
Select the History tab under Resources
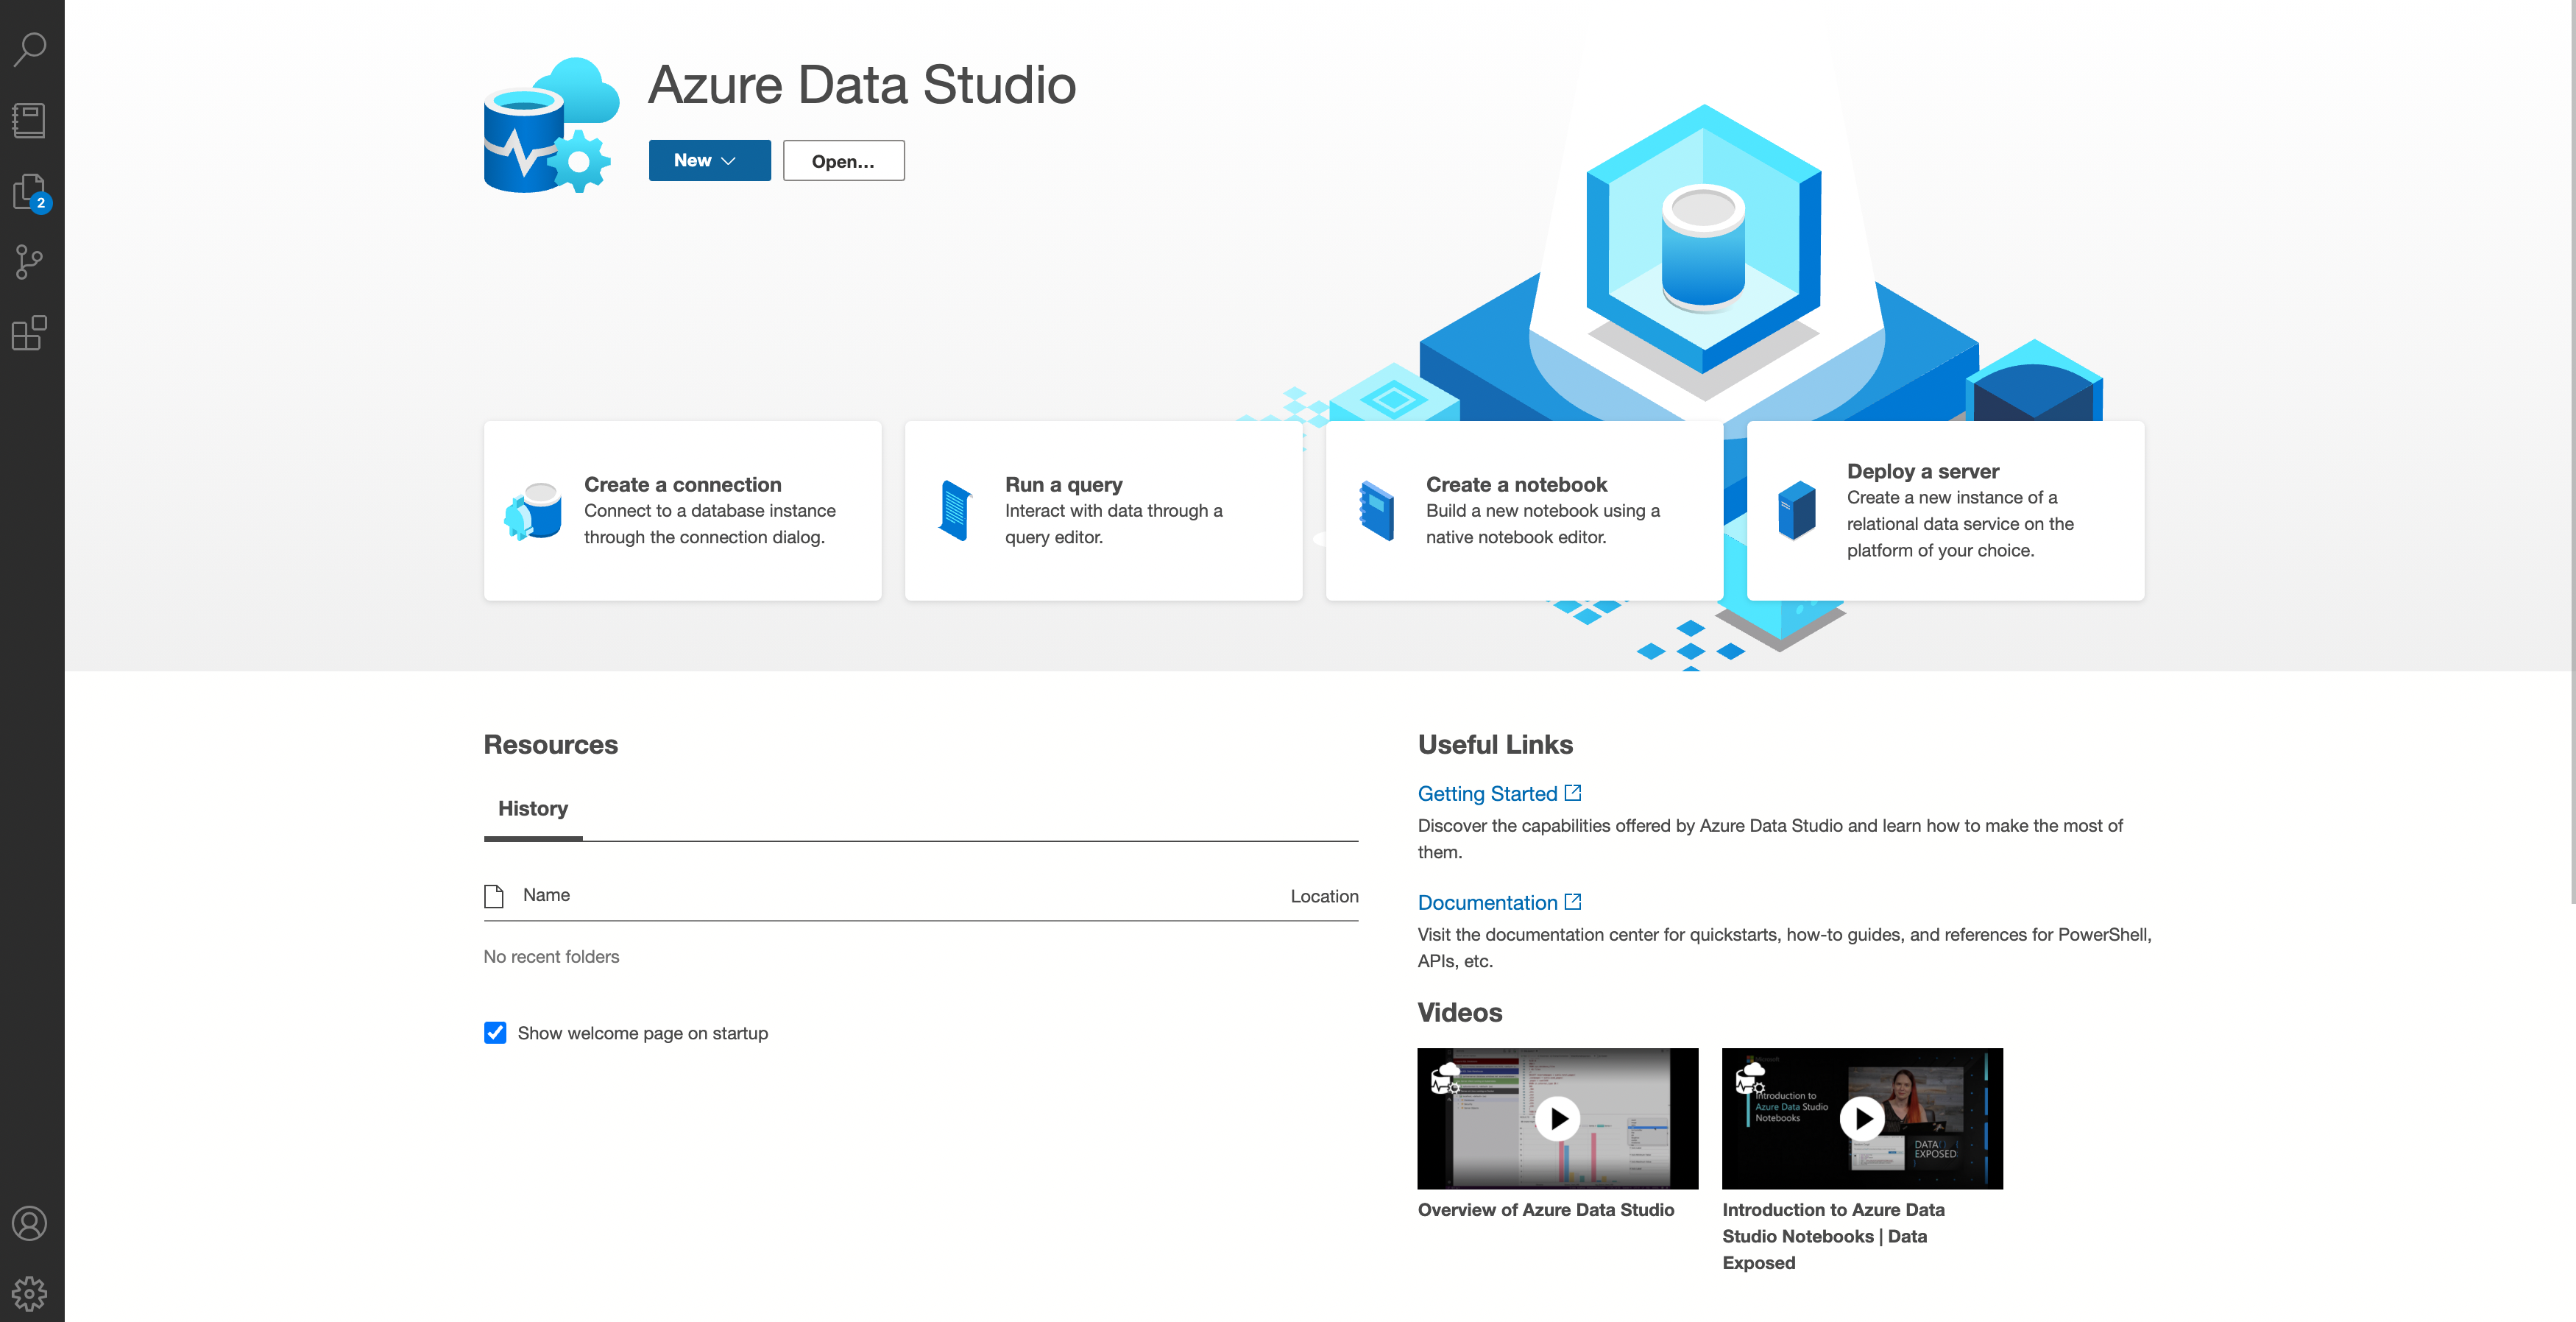(533, 809)
